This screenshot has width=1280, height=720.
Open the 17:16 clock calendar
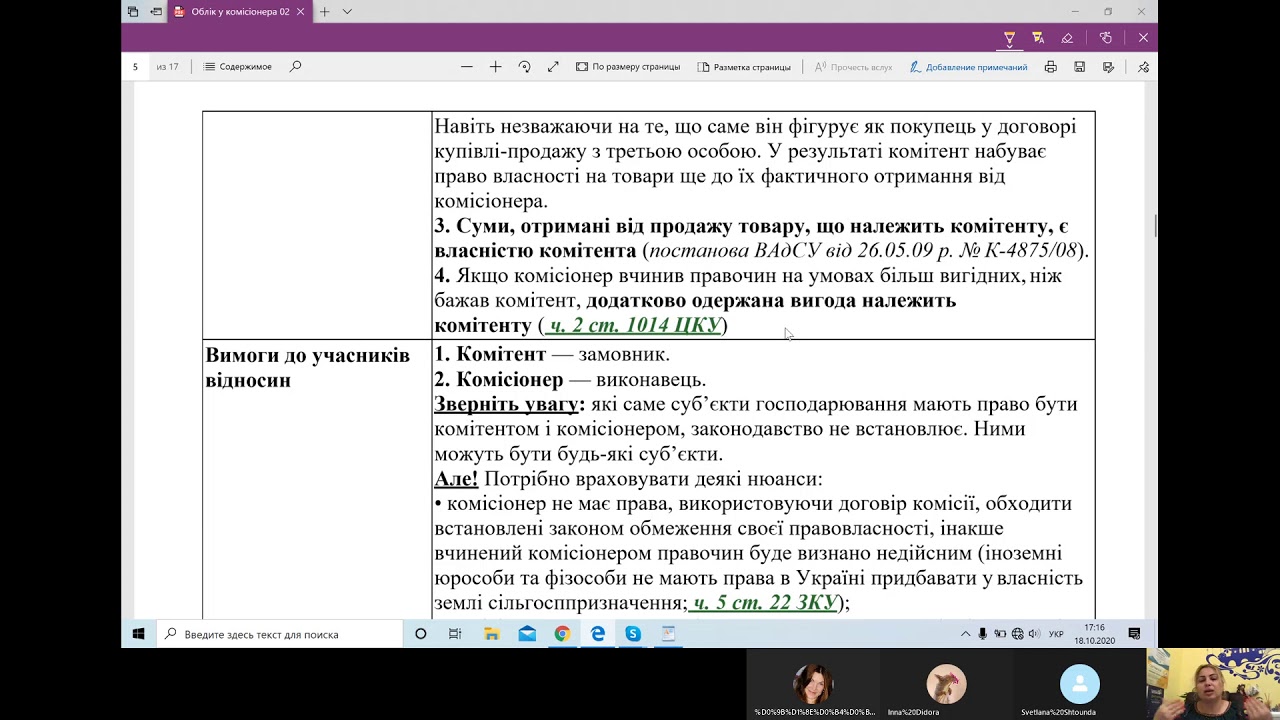click(1093, 634)
